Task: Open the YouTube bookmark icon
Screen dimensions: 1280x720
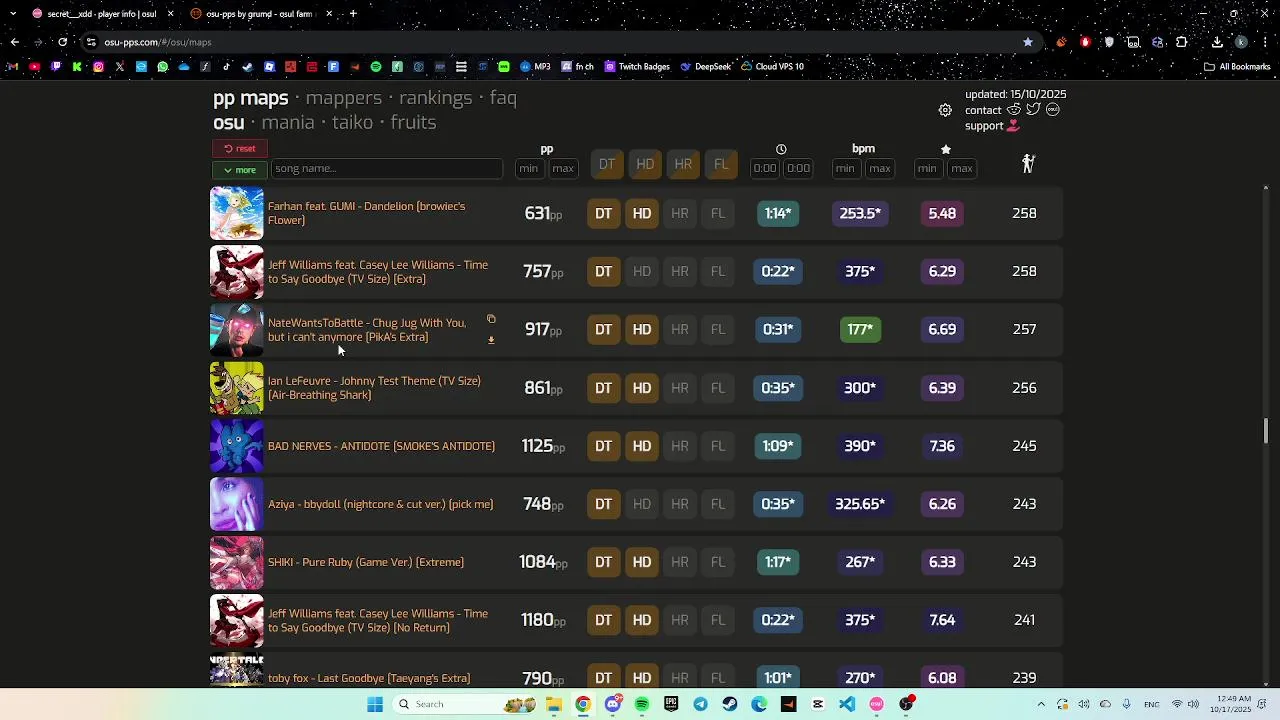Action: point(34,67)
